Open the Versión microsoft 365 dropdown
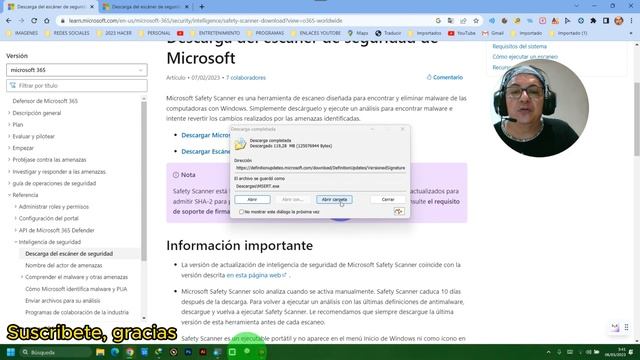Image resolution: width=640 pixels, height=360 pixels. pos(77,70)
